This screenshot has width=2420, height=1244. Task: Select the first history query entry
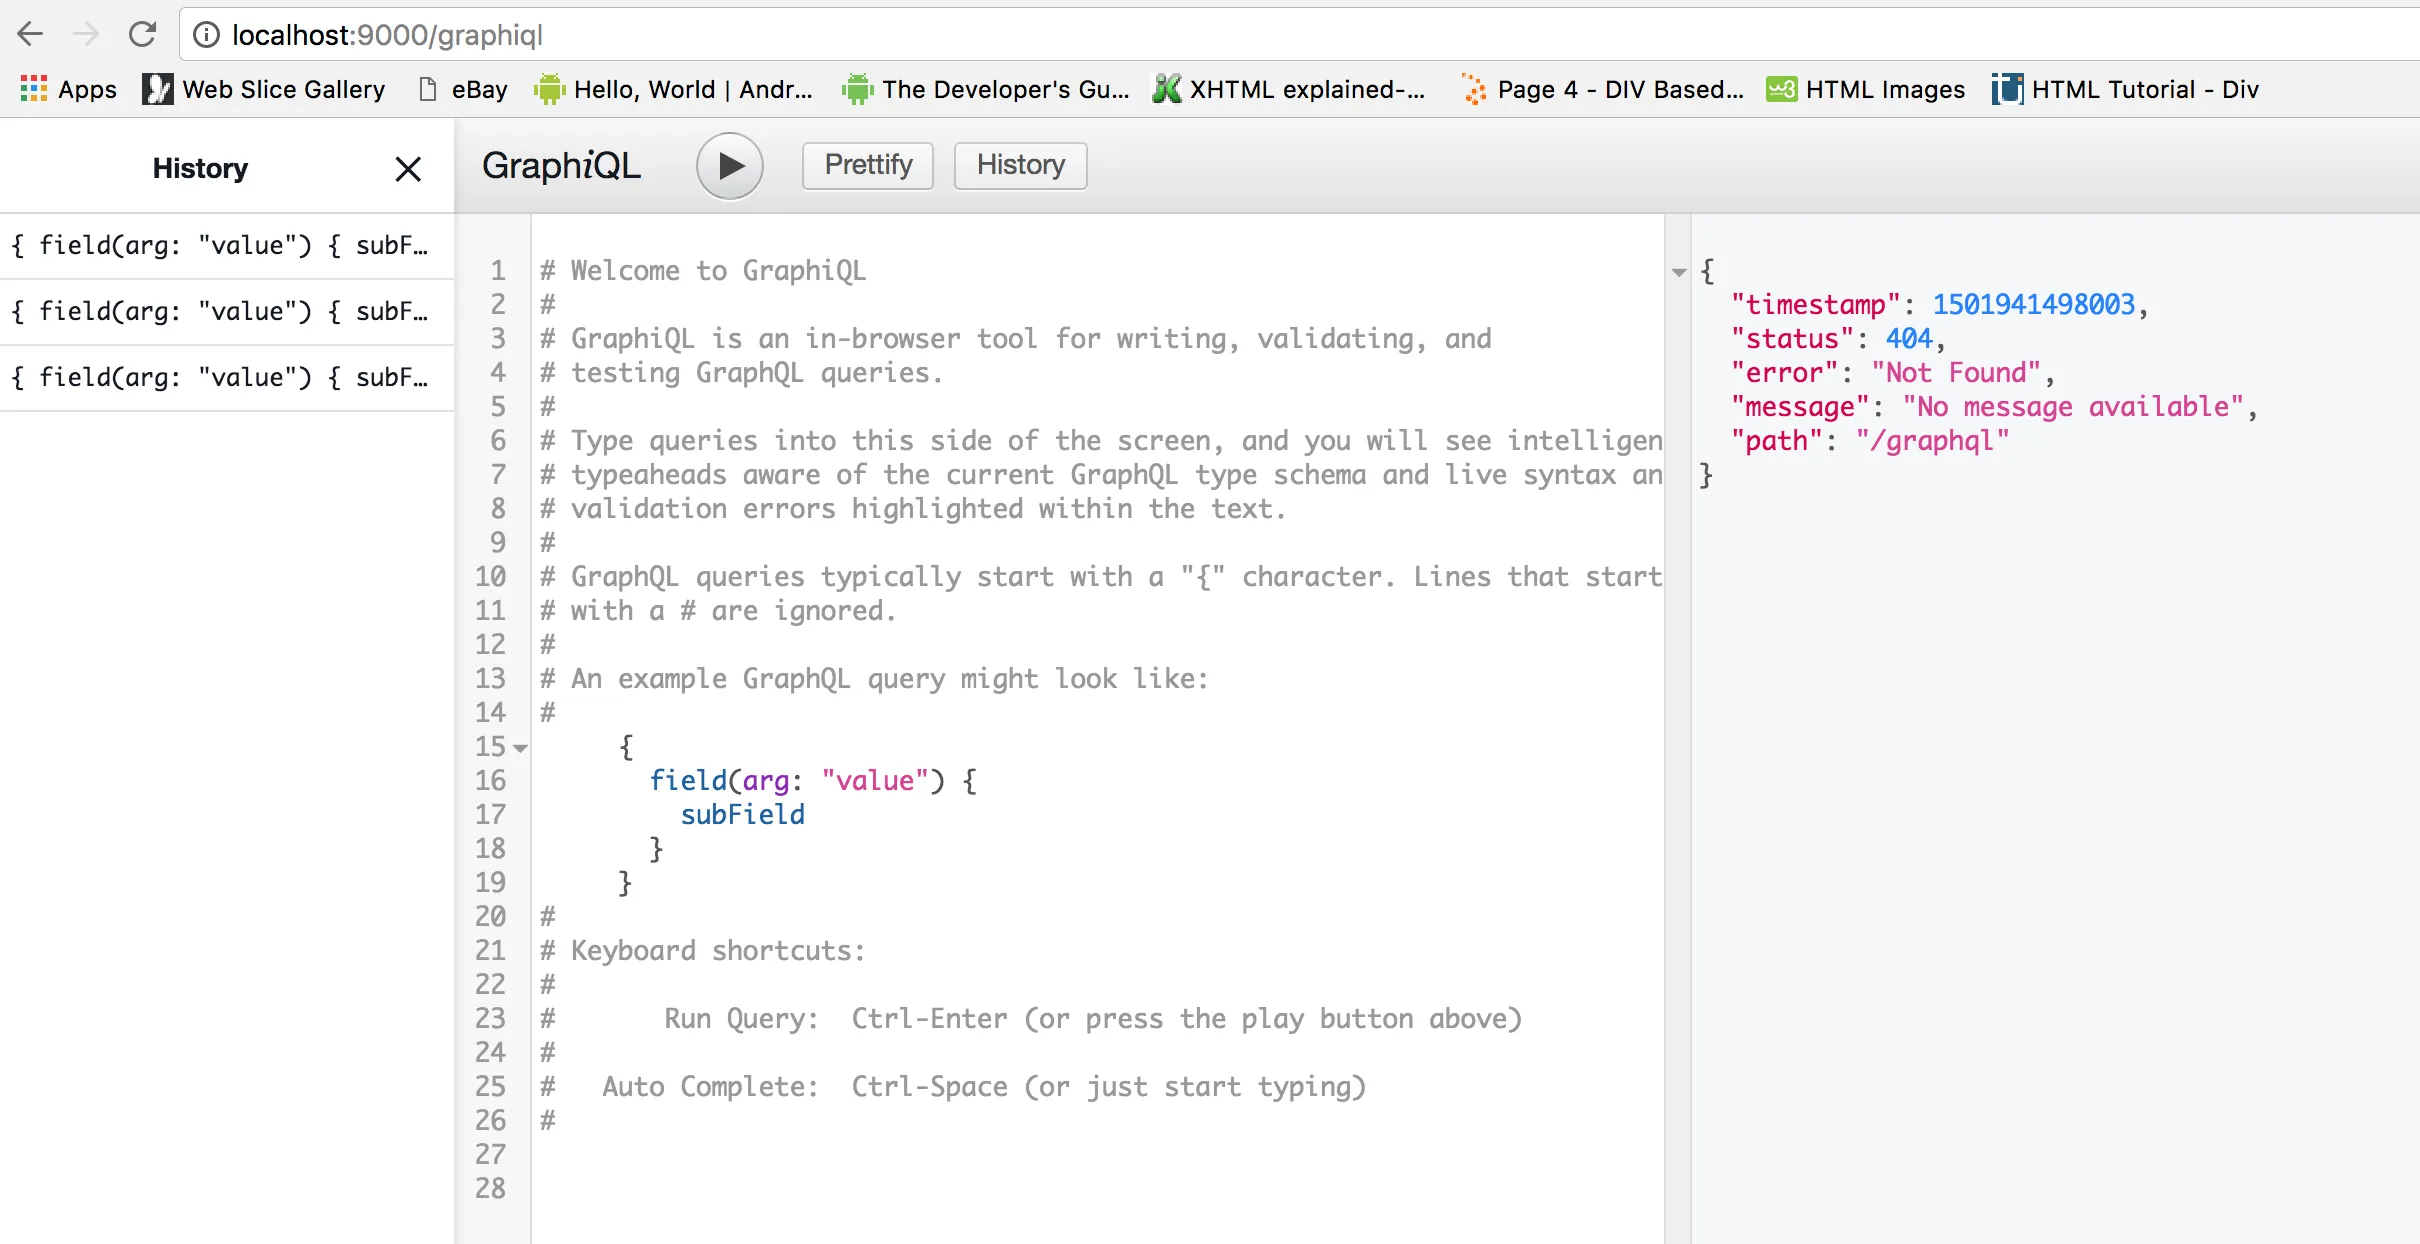(x=220, y=246)
